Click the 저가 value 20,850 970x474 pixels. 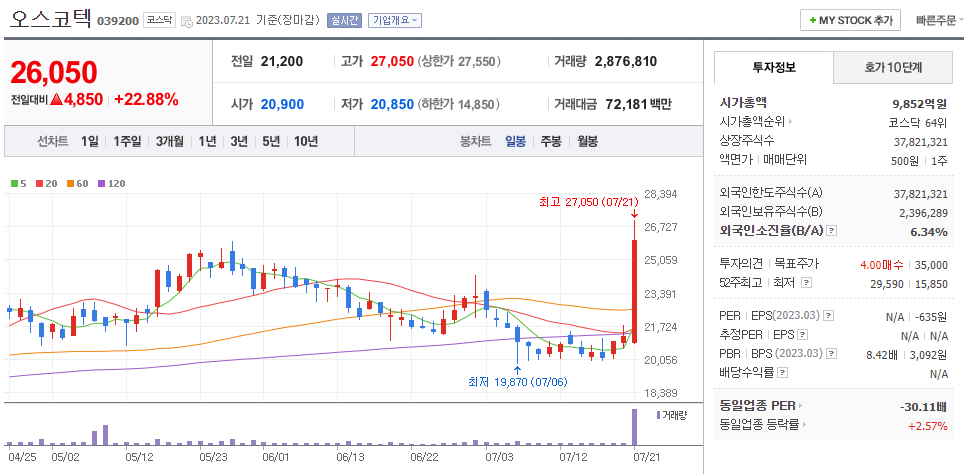tap(392, 104)
